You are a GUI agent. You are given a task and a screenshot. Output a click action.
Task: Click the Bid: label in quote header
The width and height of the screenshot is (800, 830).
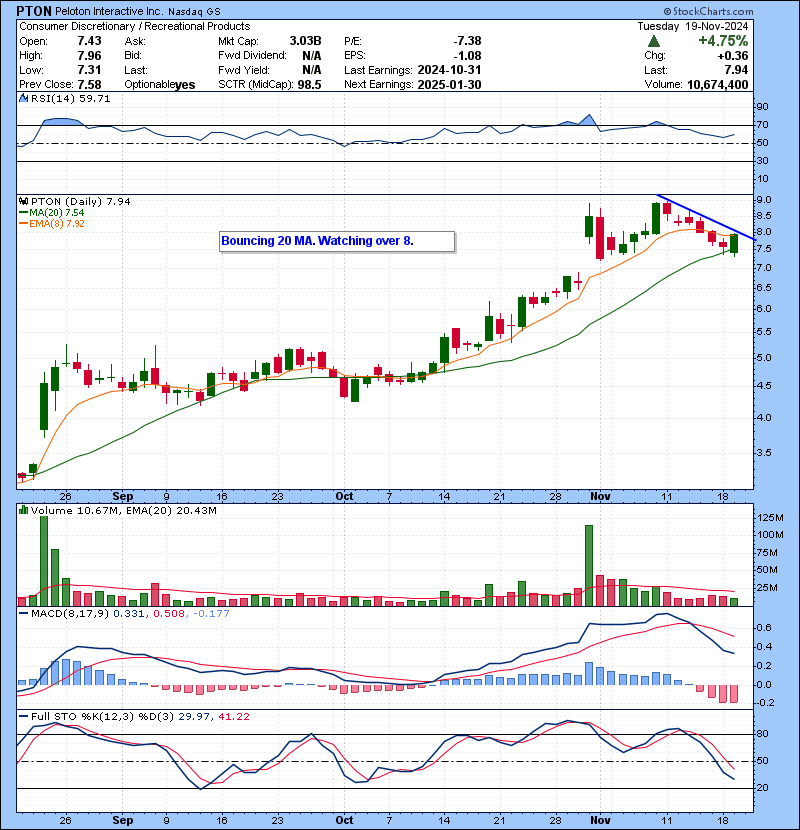tap(133, 56)
